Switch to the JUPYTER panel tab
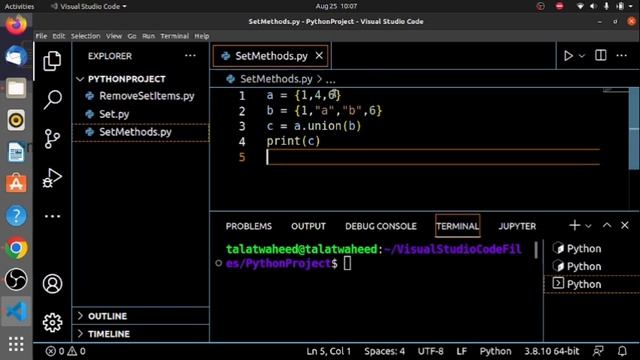The height and width of the screenshot is (360, 640). [x=517, y=226]
